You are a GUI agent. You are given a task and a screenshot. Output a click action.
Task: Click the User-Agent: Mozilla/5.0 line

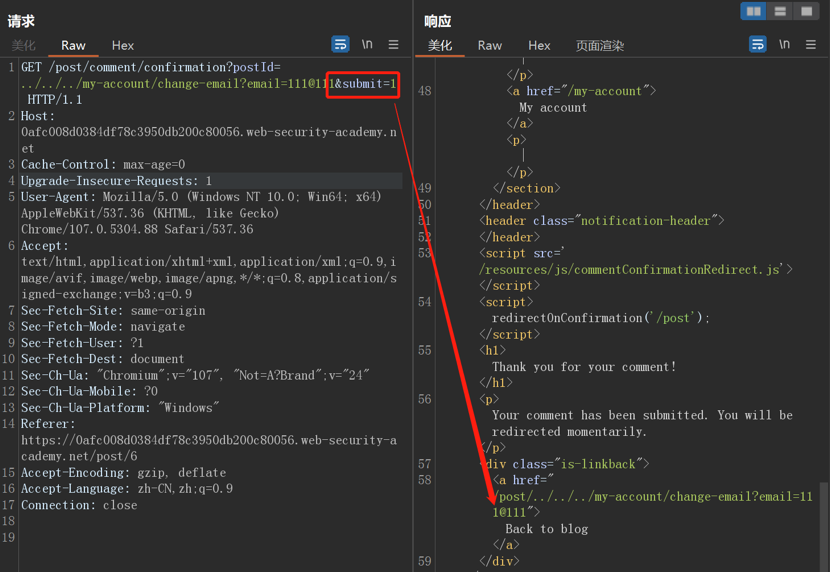click(201, 197)
